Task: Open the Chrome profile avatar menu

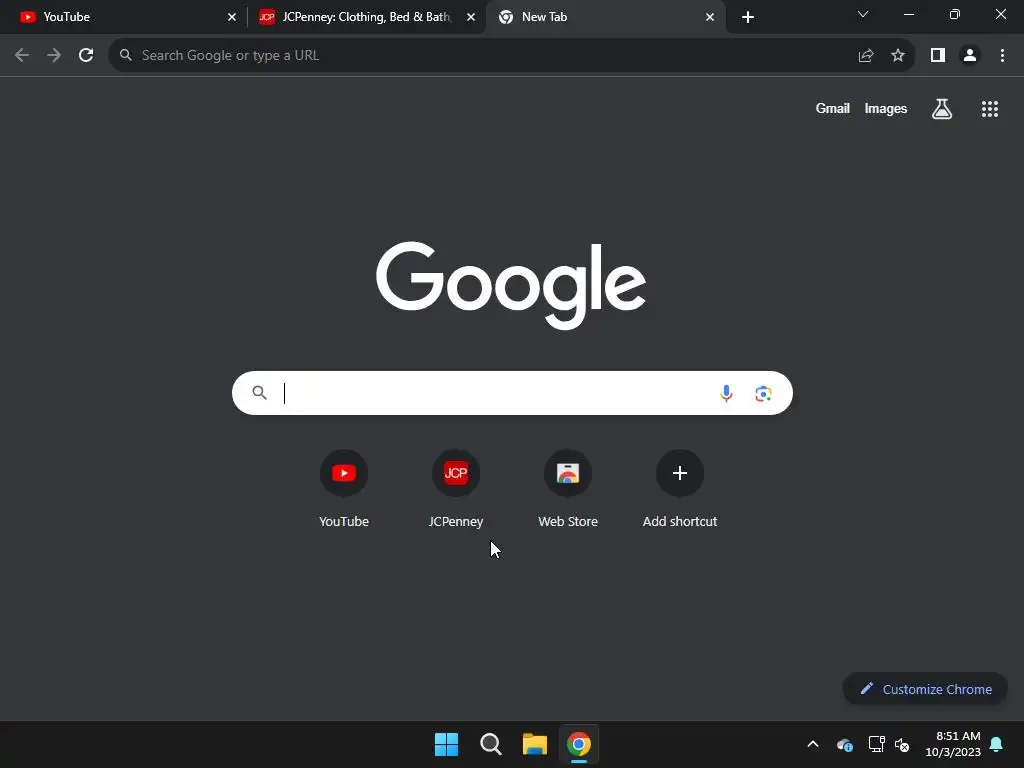Action: click(970, 56)
